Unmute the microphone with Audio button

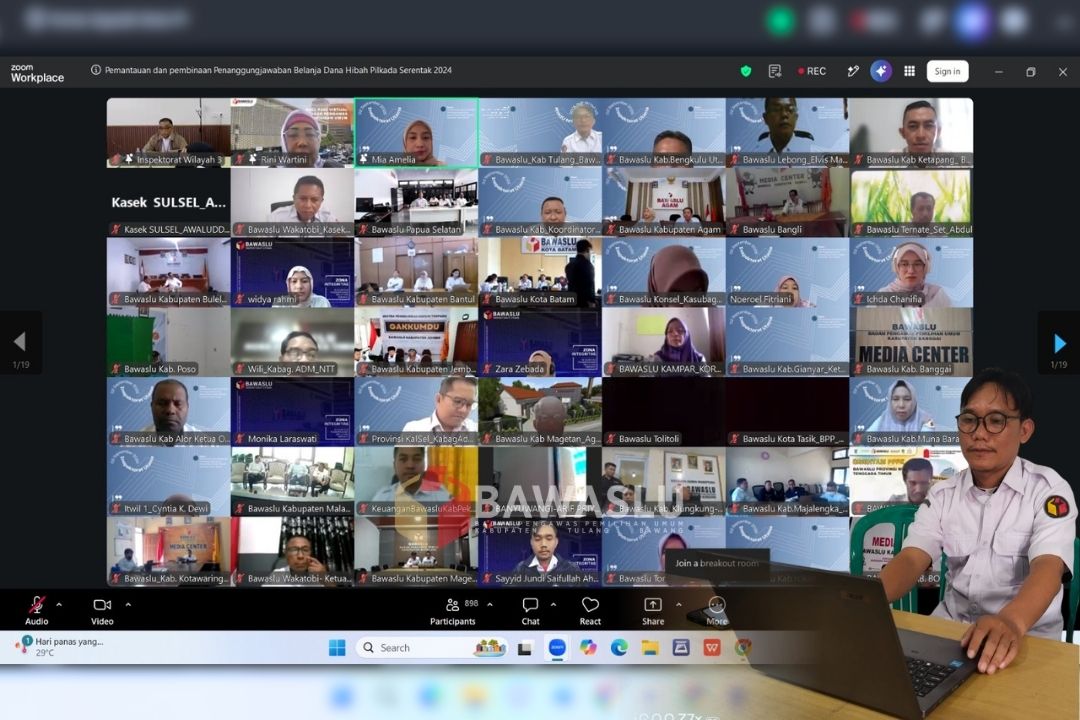37,610
